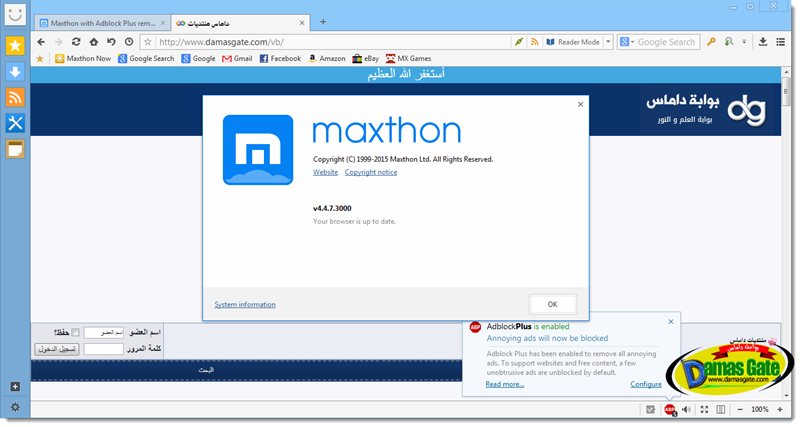Click the password field in login form
Viewport: 800px width, 427px height.
coord(104,349)
